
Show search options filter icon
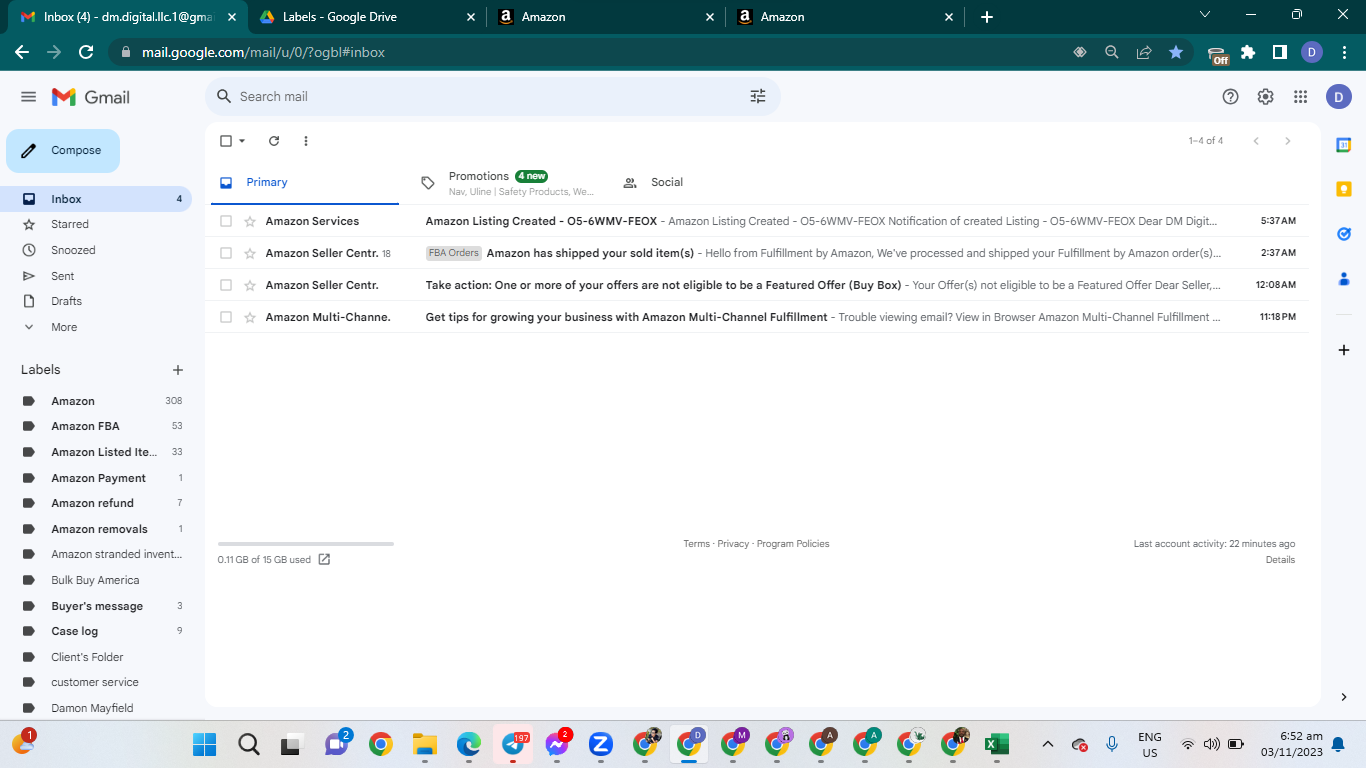coord(758,97)
